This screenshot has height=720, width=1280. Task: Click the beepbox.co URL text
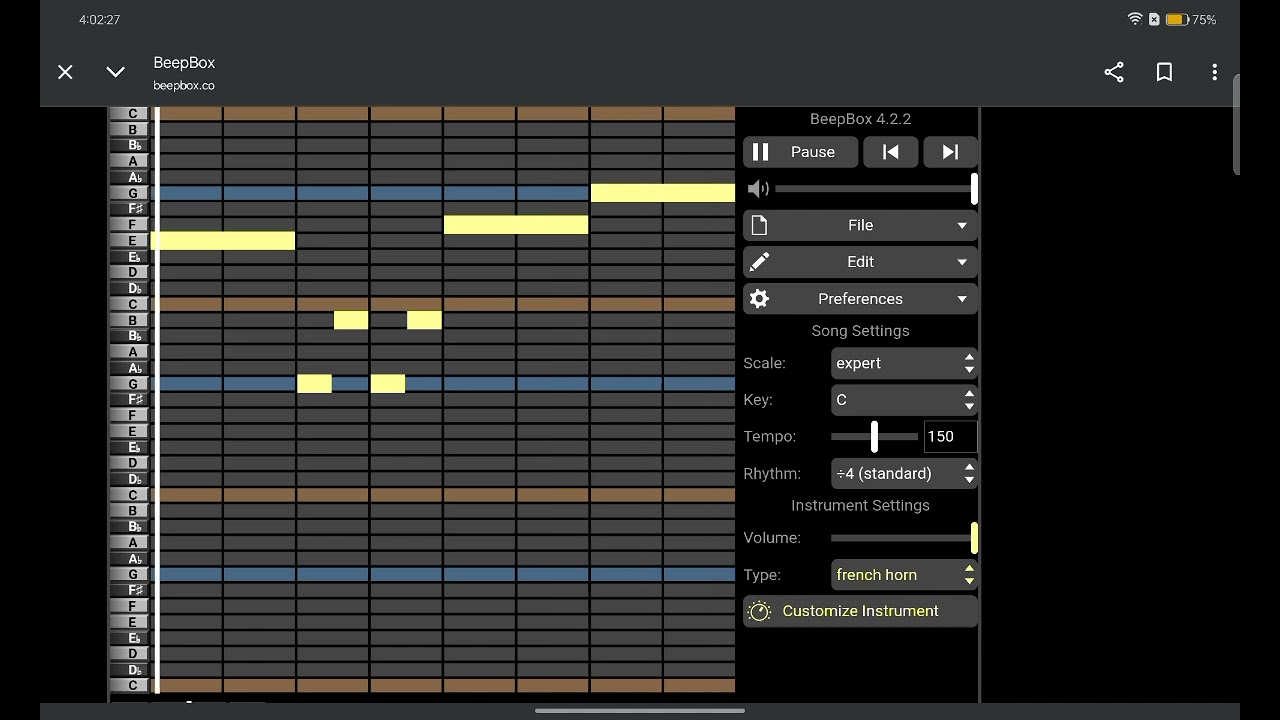184,86
